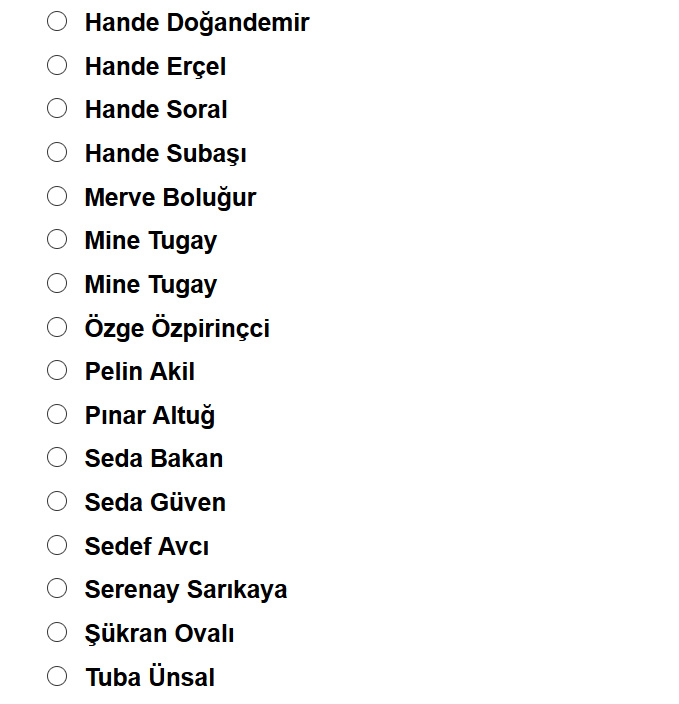This screenshot has width=679, height=704.
Task: Choose Seda Güven's radio button
Action: [x=57, y=502]
